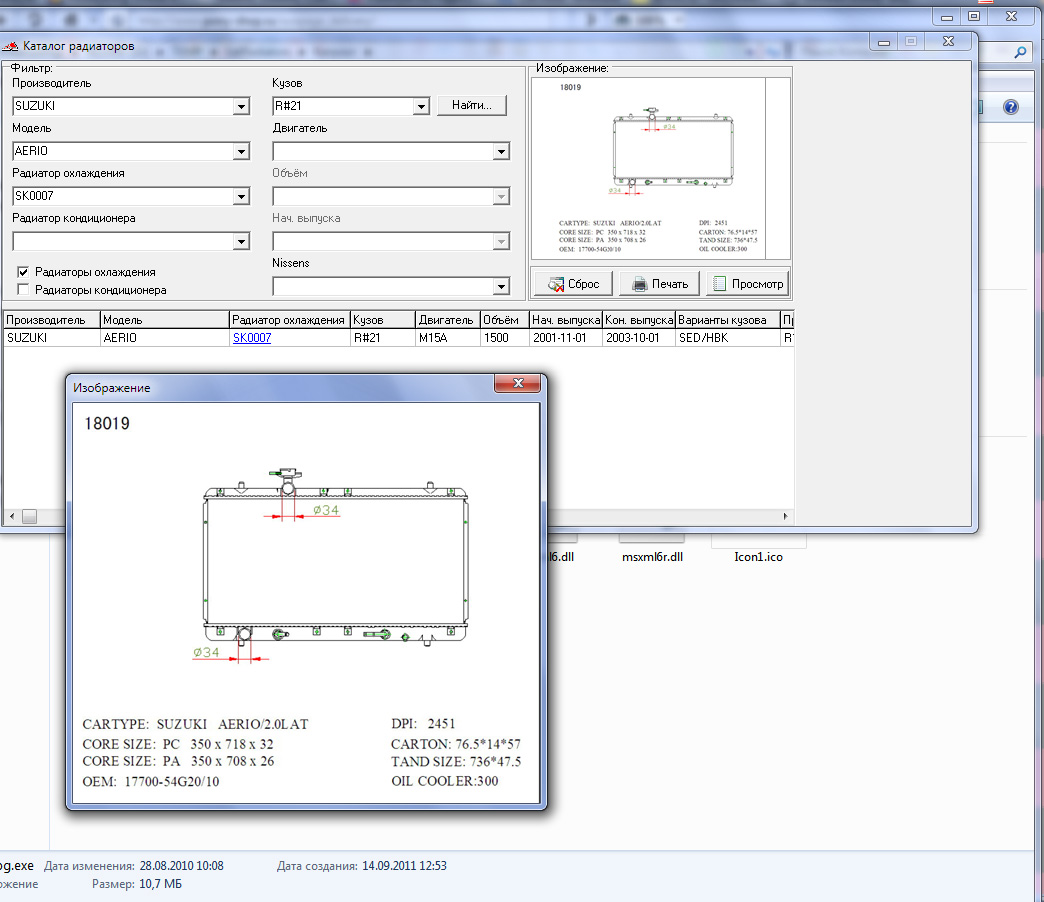Open the Модель dropdown showing AERIO
1044x902 pixels.
(240, 152)
